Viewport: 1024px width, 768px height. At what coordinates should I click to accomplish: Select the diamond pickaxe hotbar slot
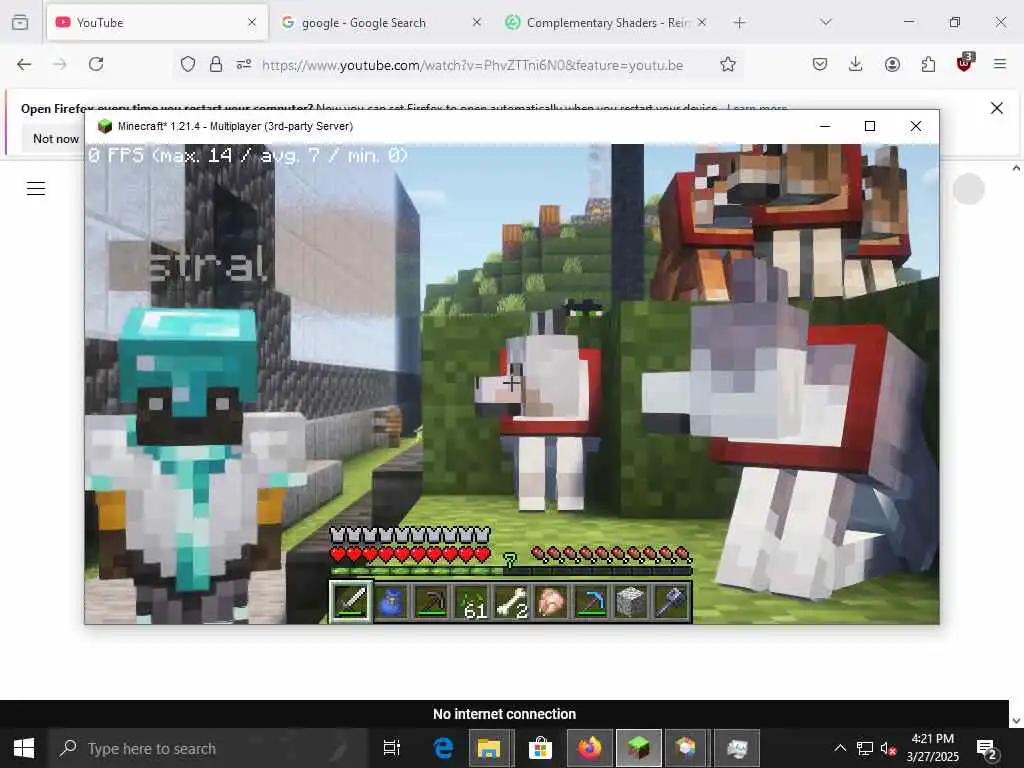point(591,601)
